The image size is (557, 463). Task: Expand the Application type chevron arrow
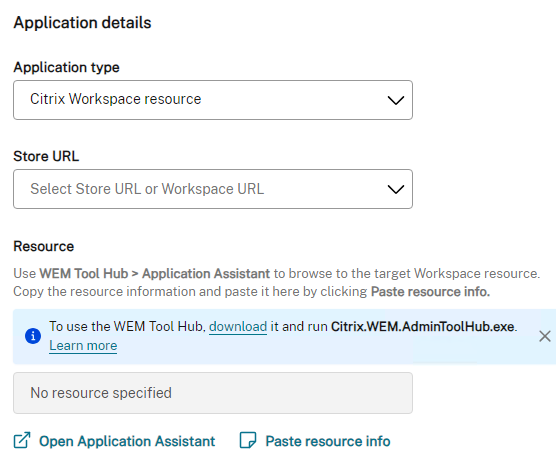tap(396, 100)
